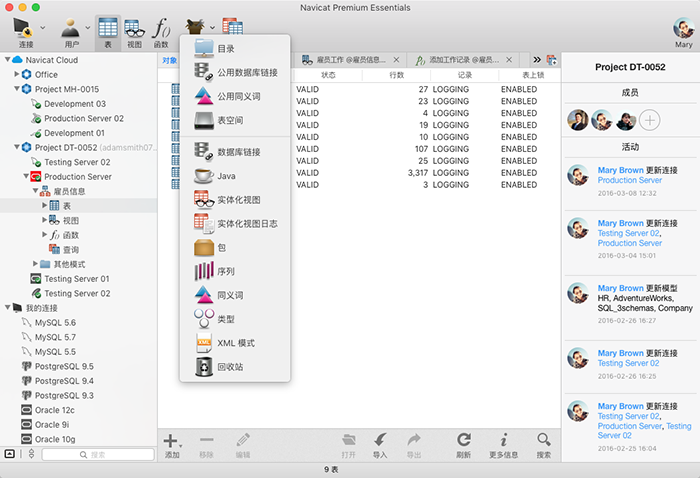Open the connection toolbar dropdown arrow
The image size is (700, 478).
[43, 28]
